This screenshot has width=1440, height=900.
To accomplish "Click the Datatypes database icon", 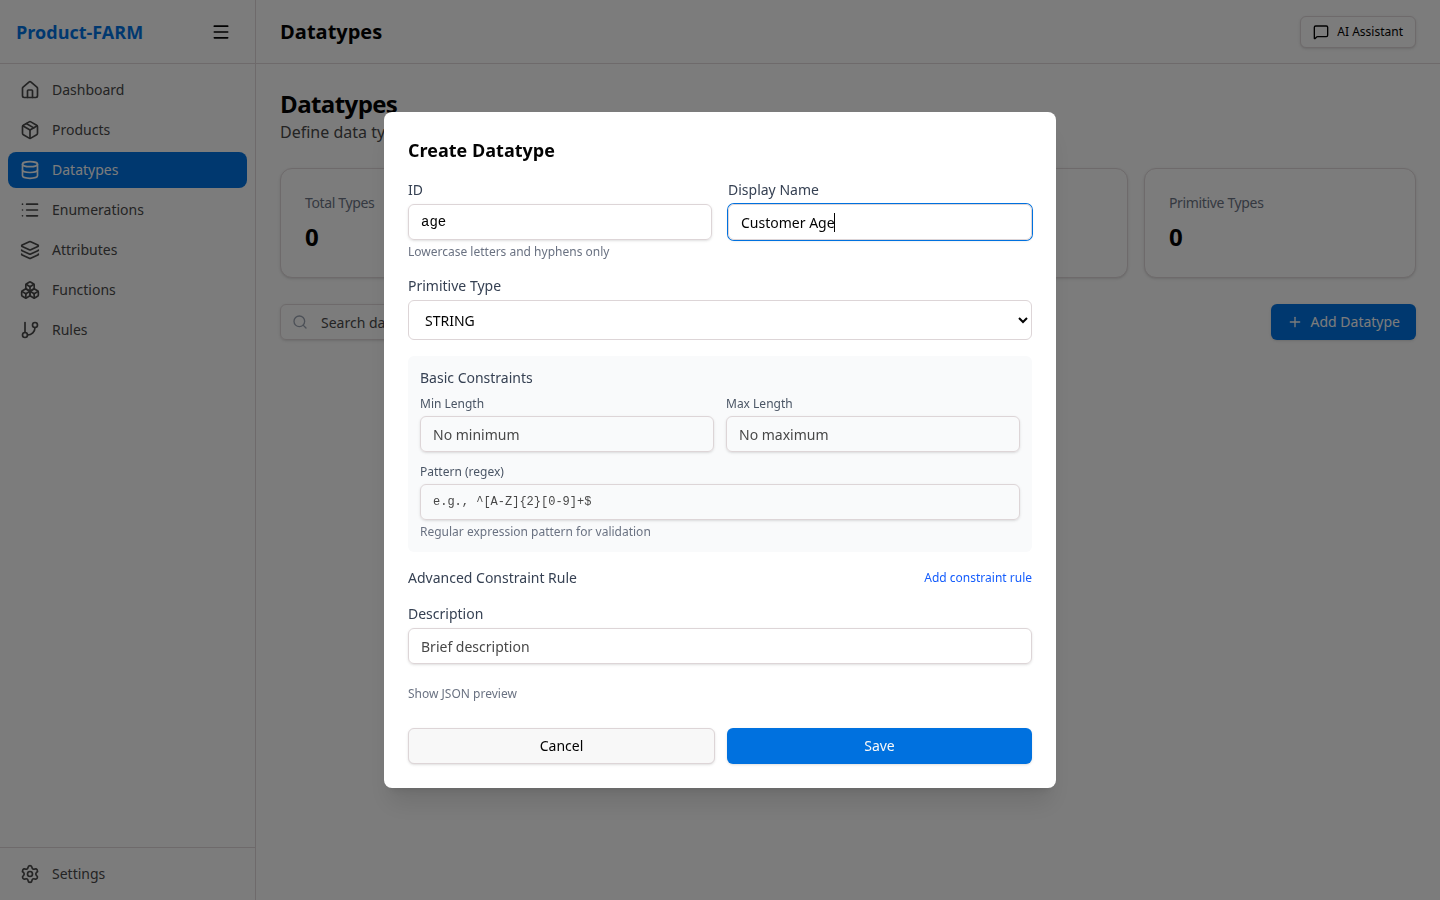I will coord(30,169).
